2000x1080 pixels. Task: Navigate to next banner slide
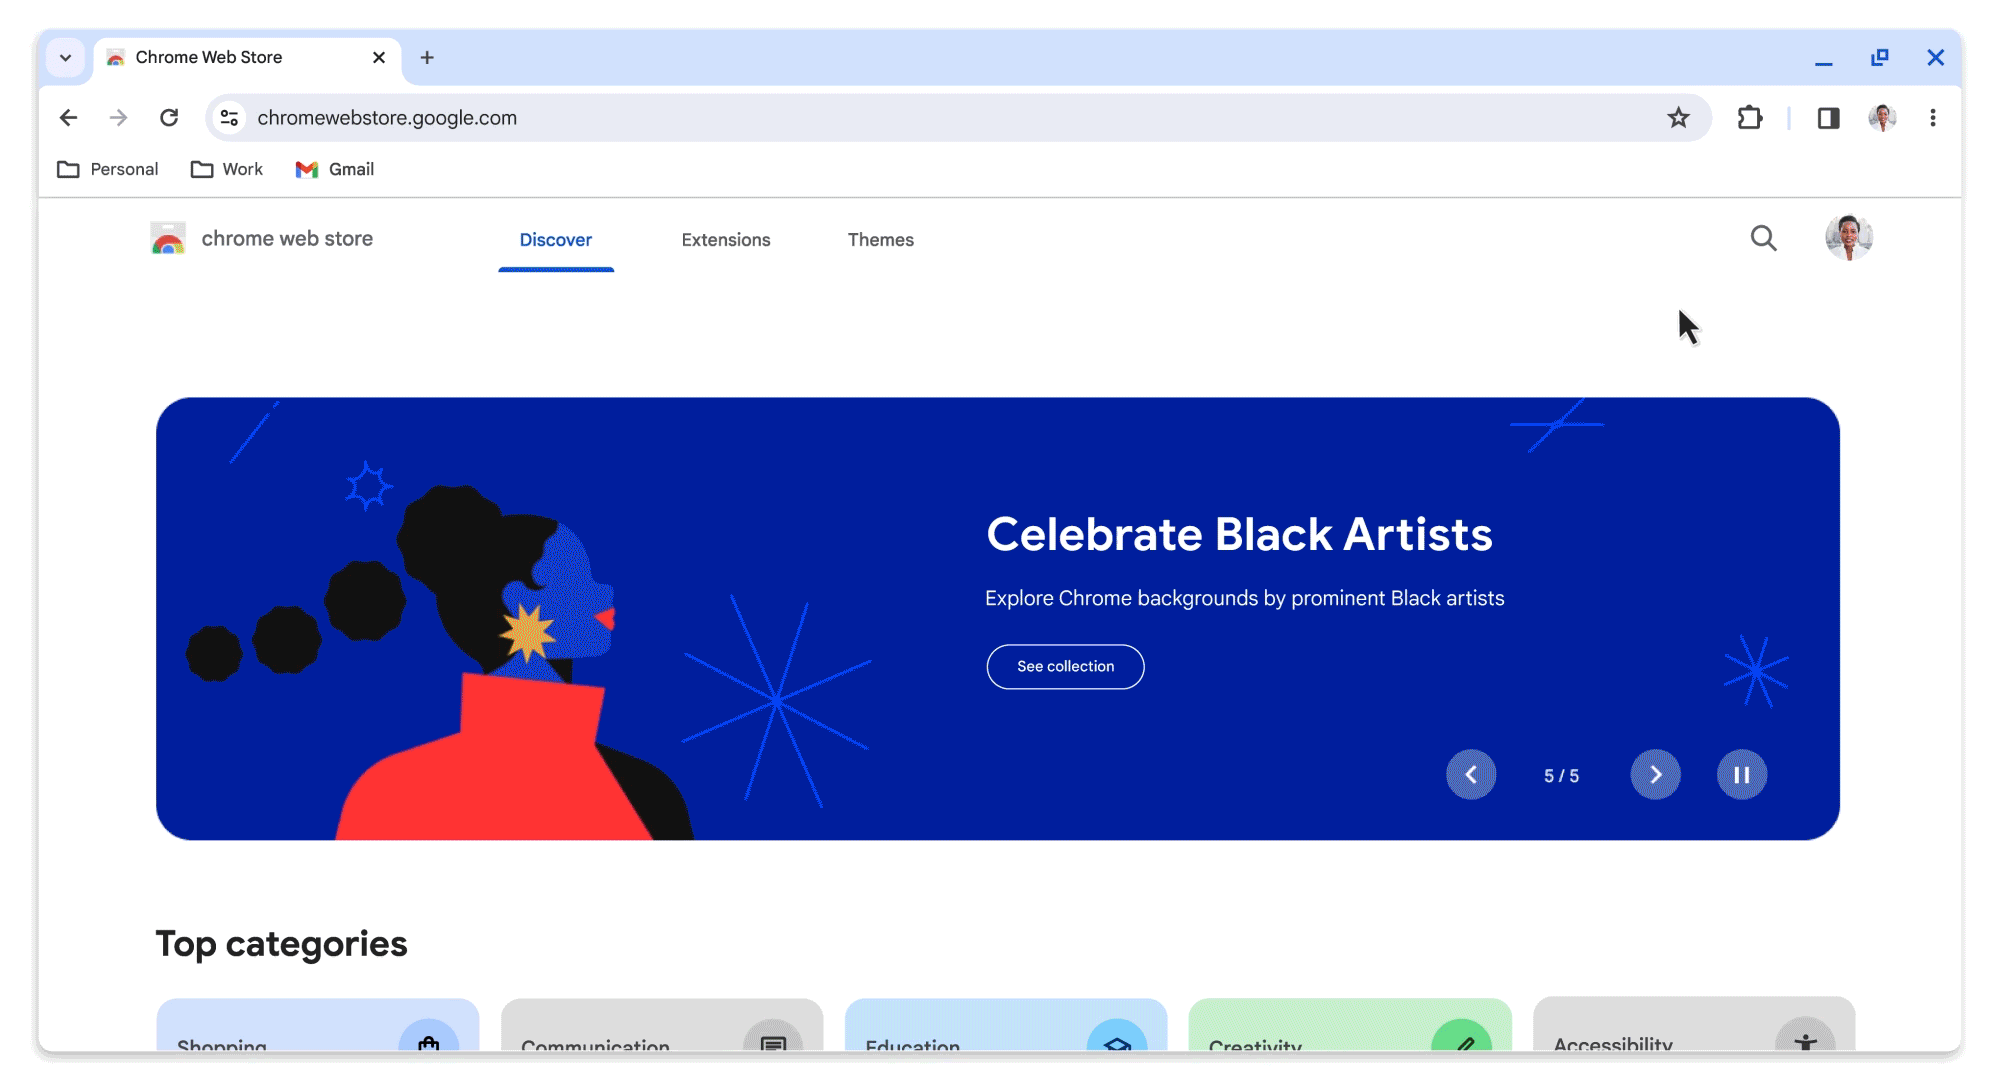[x=1656, y=774]
